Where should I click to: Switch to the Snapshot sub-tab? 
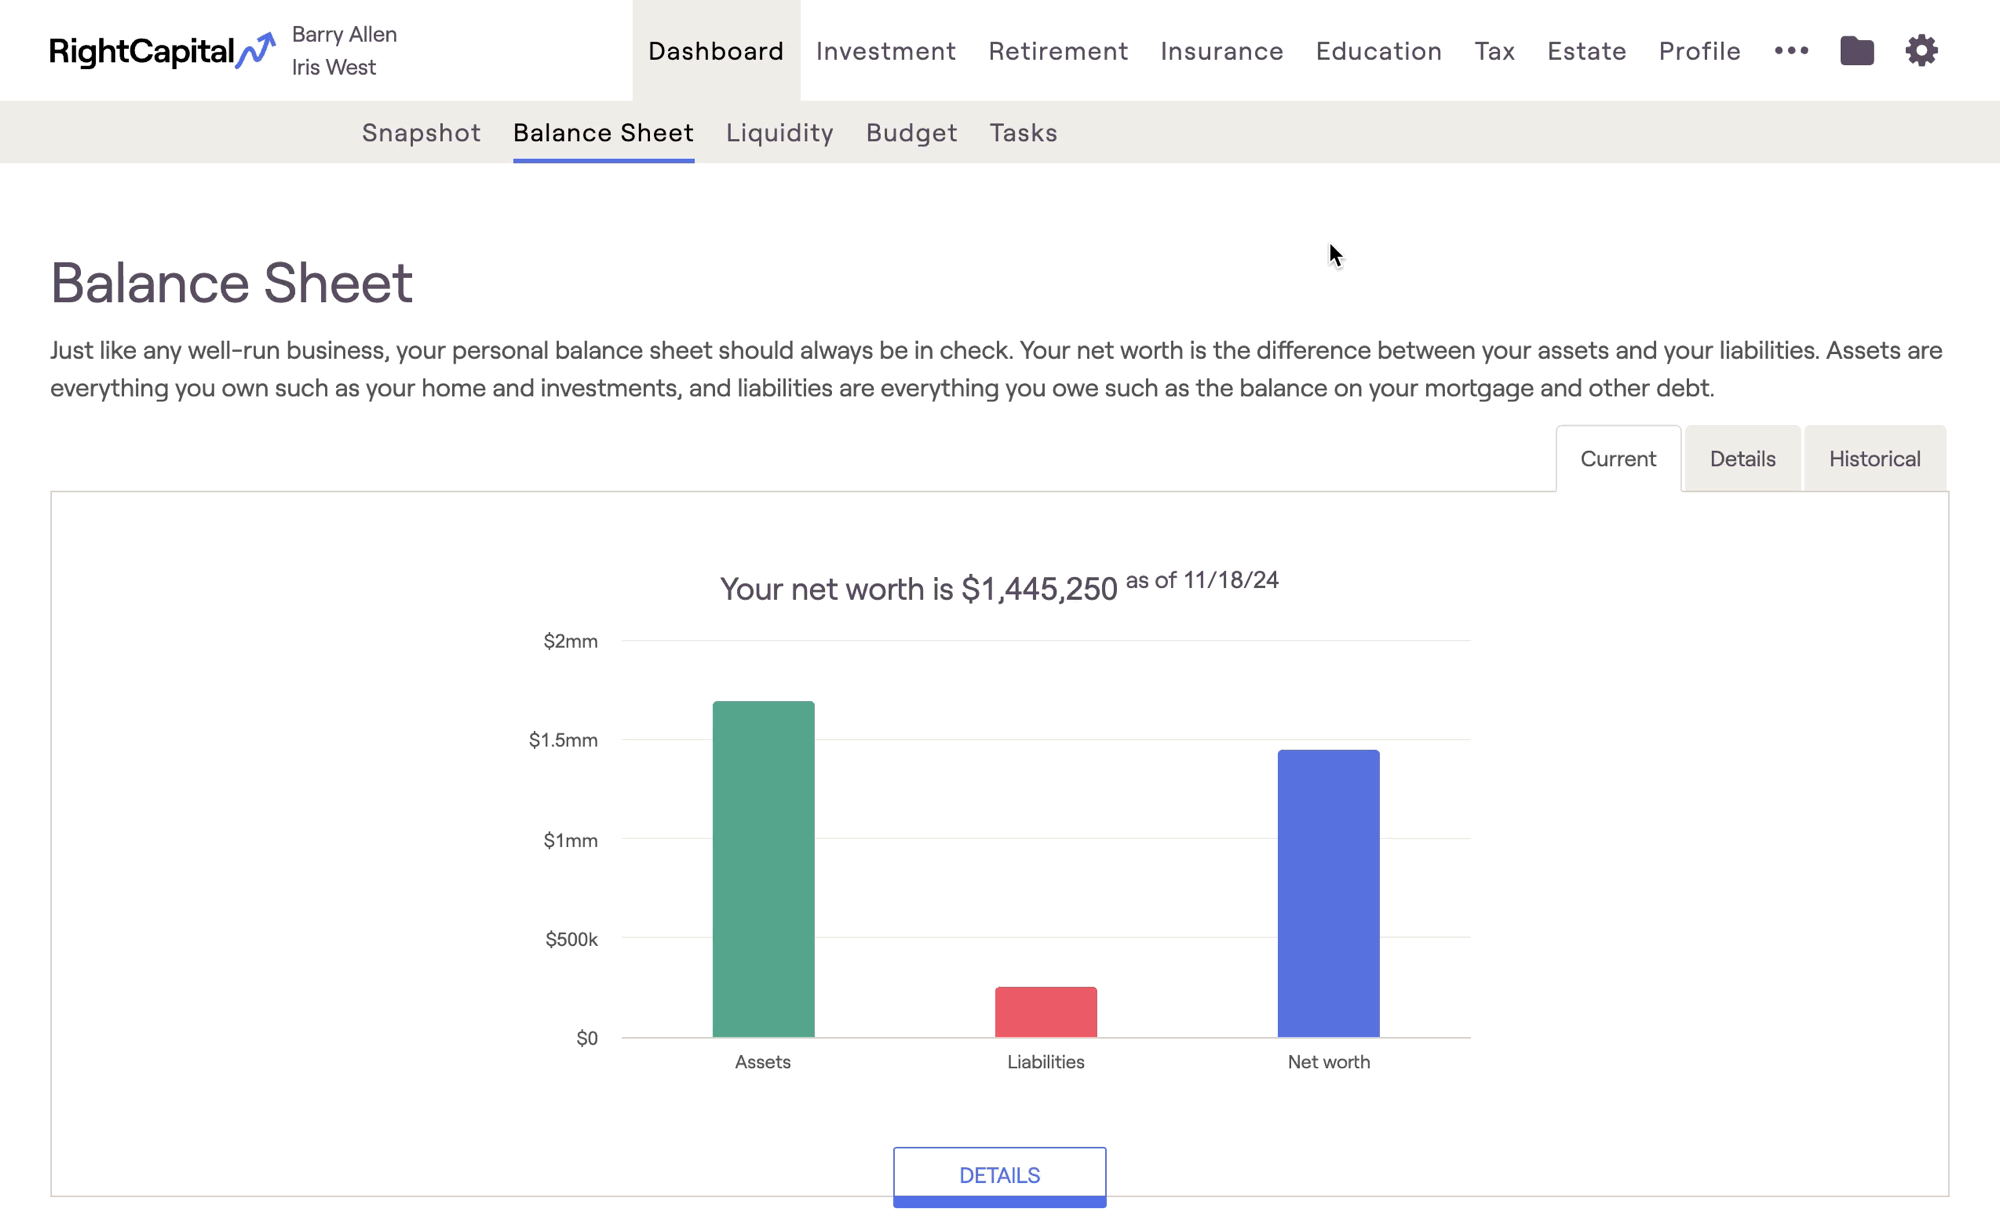click(x=421, y=133)
